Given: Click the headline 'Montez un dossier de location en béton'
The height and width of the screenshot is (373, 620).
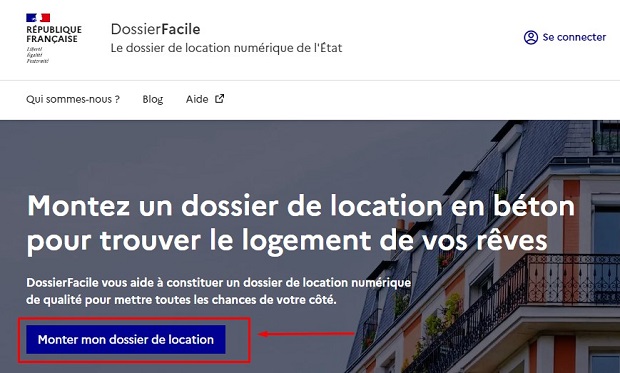Looking at the screenshot, I should pyautogui.click(x=301, y=206).
